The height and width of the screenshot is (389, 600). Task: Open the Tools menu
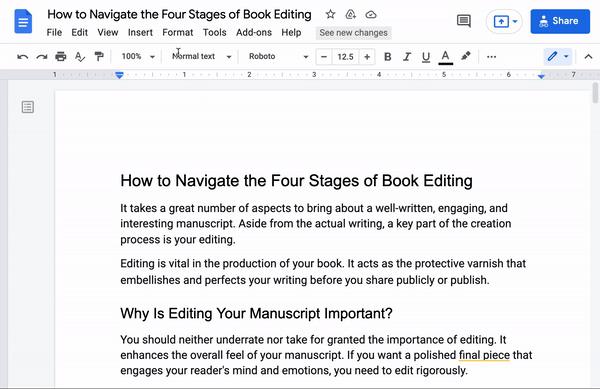[214, 33]
